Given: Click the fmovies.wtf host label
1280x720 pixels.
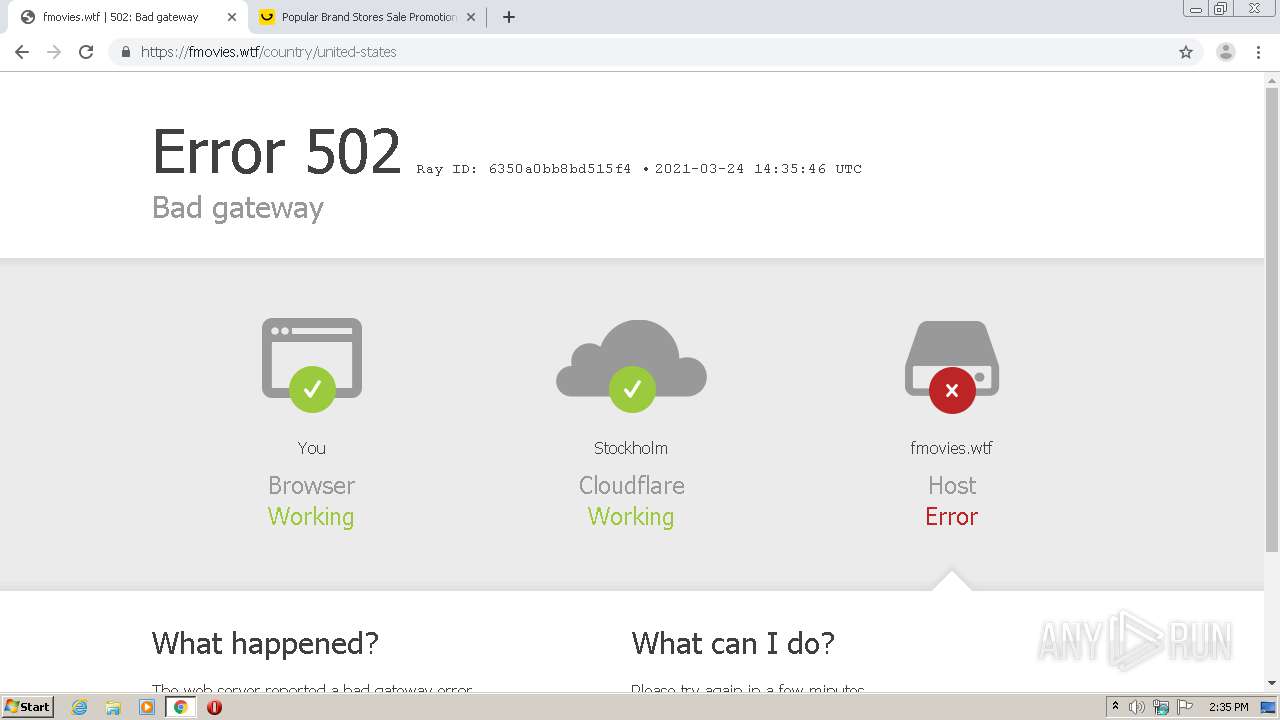Looking at the screenshot, I should pos(951,448).
